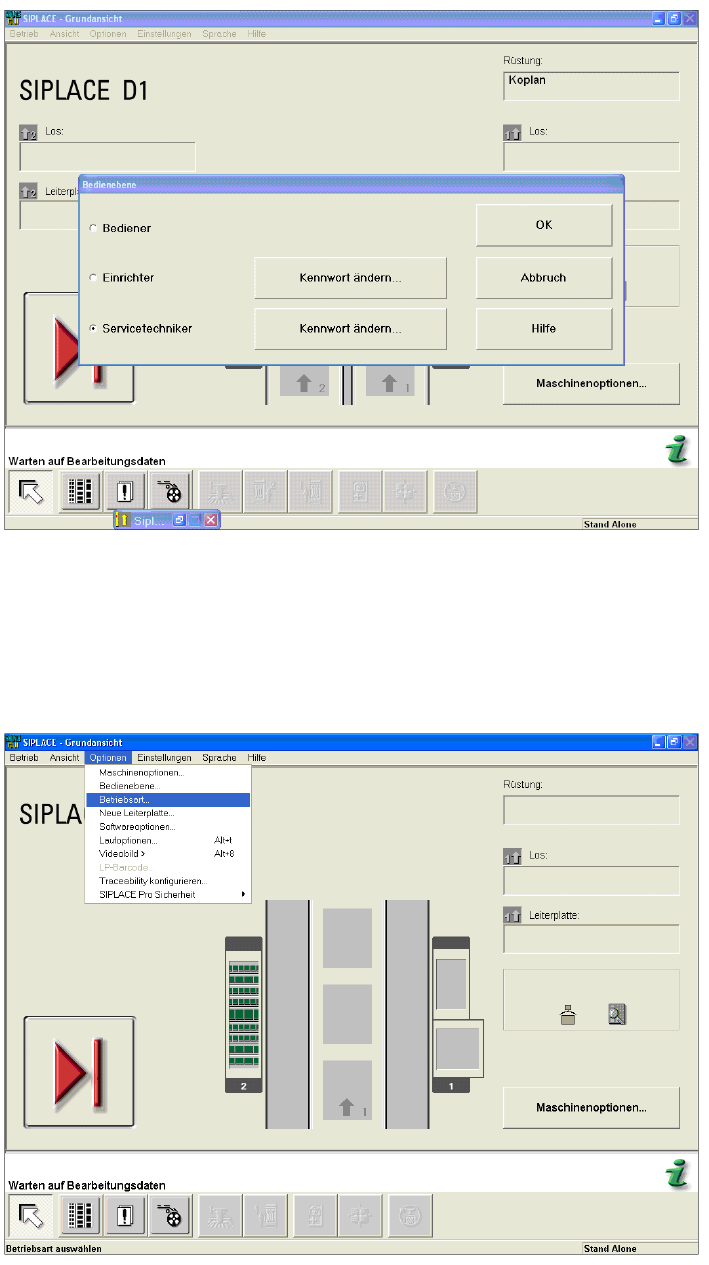The image size is (709, 1265).
Task: Choose the Servicetechniker radio option
Action: coord(94,328)
